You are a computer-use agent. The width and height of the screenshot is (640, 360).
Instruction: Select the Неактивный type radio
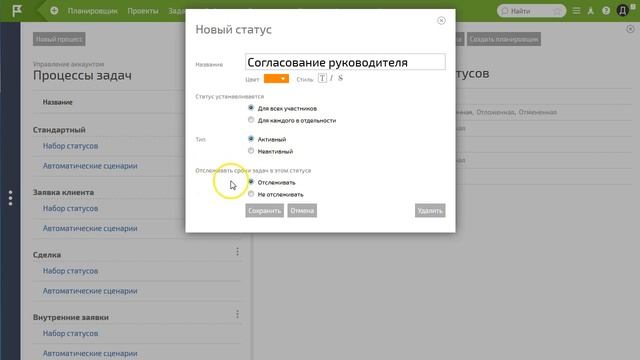click(x=251, y=151)
